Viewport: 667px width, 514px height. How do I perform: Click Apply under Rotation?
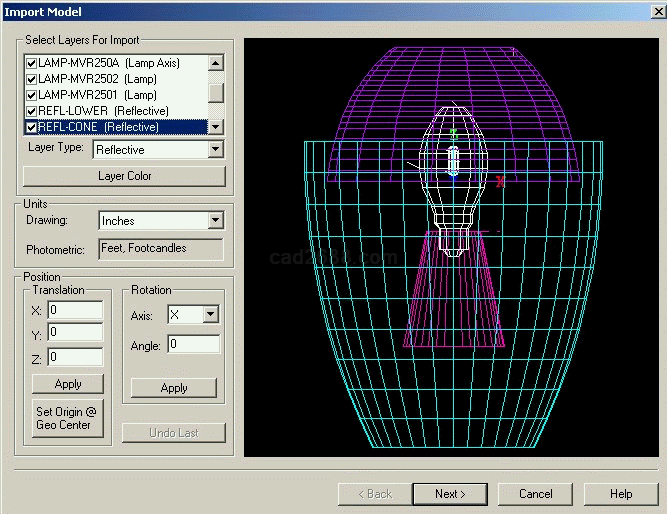[174, 388]
